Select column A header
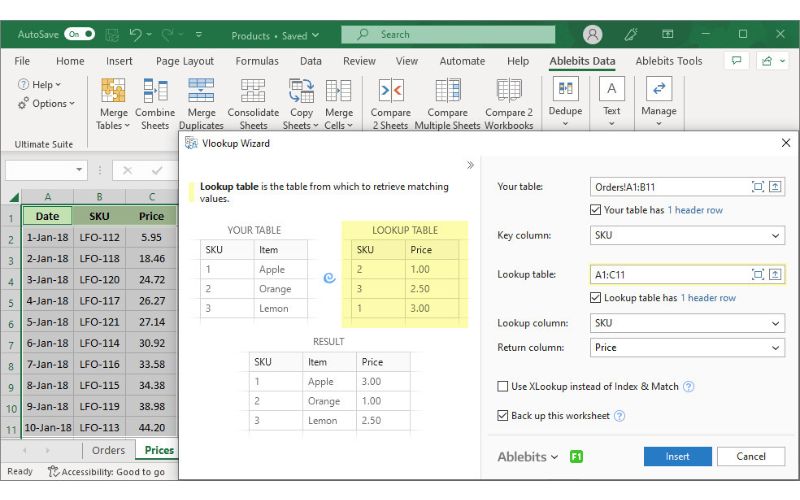800x500 pixels. pos(47,196)
